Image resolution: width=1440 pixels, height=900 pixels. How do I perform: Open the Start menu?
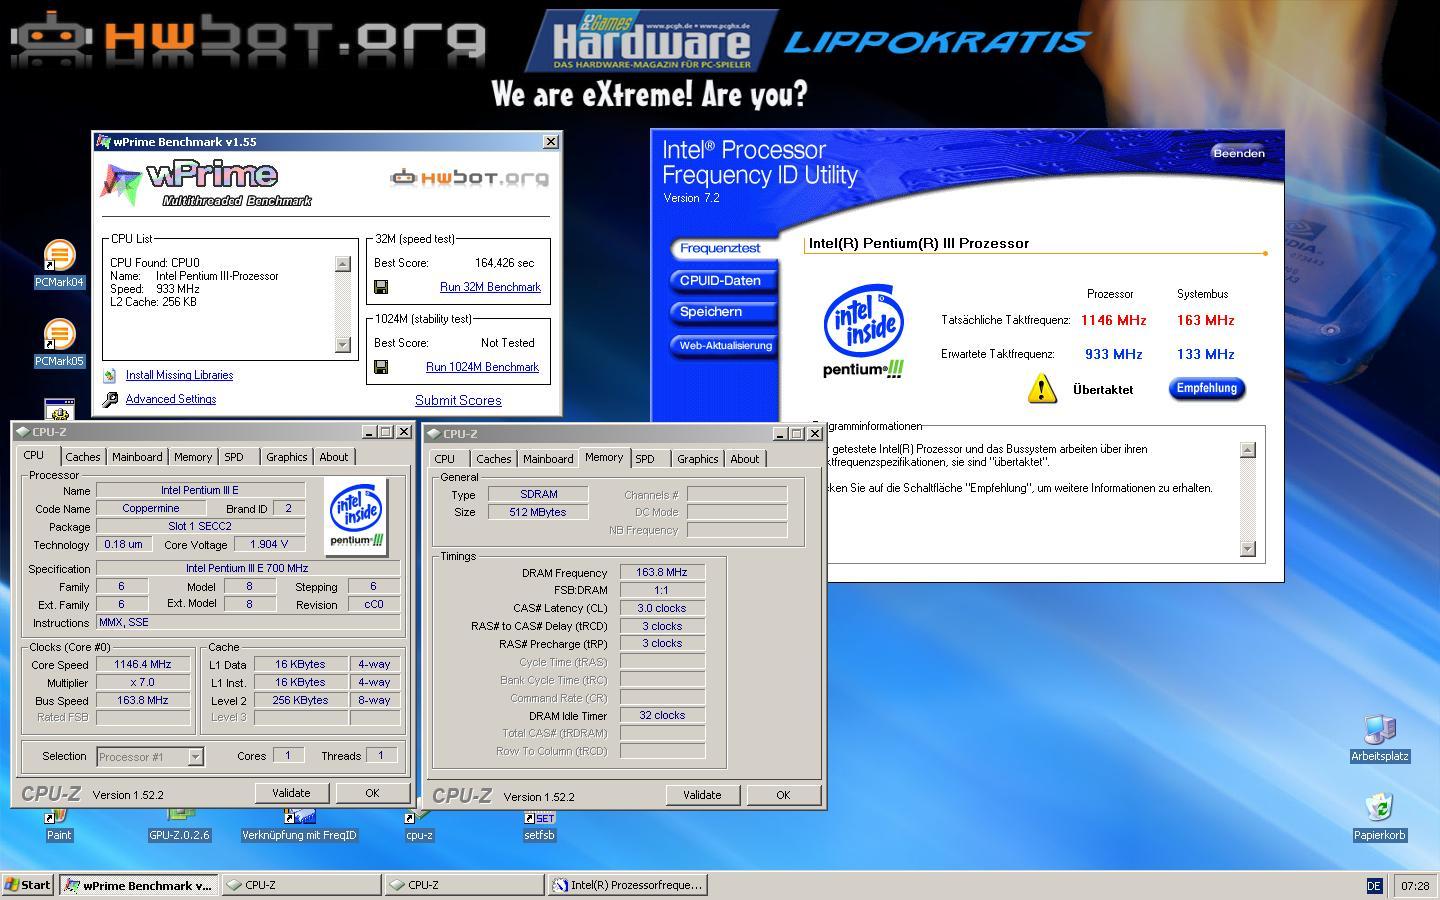click(28, 885)
